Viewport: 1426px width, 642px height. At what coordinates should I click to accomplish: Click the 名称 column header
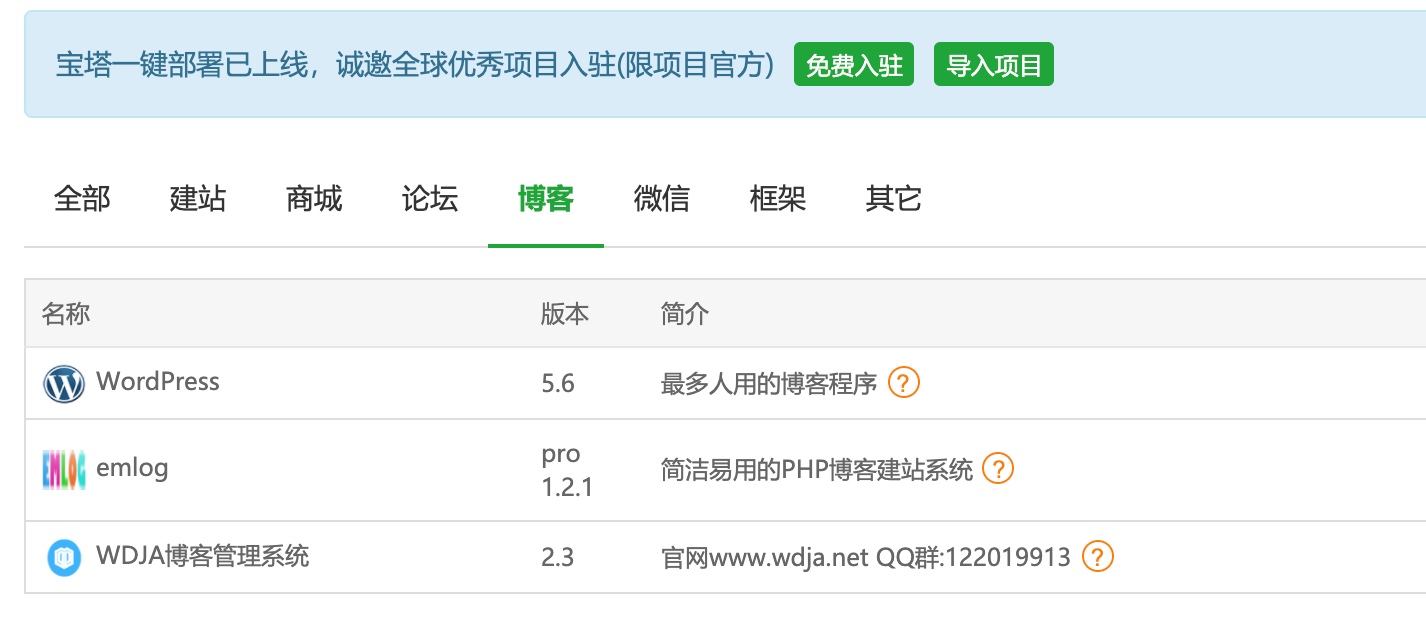tap(66, 314)
